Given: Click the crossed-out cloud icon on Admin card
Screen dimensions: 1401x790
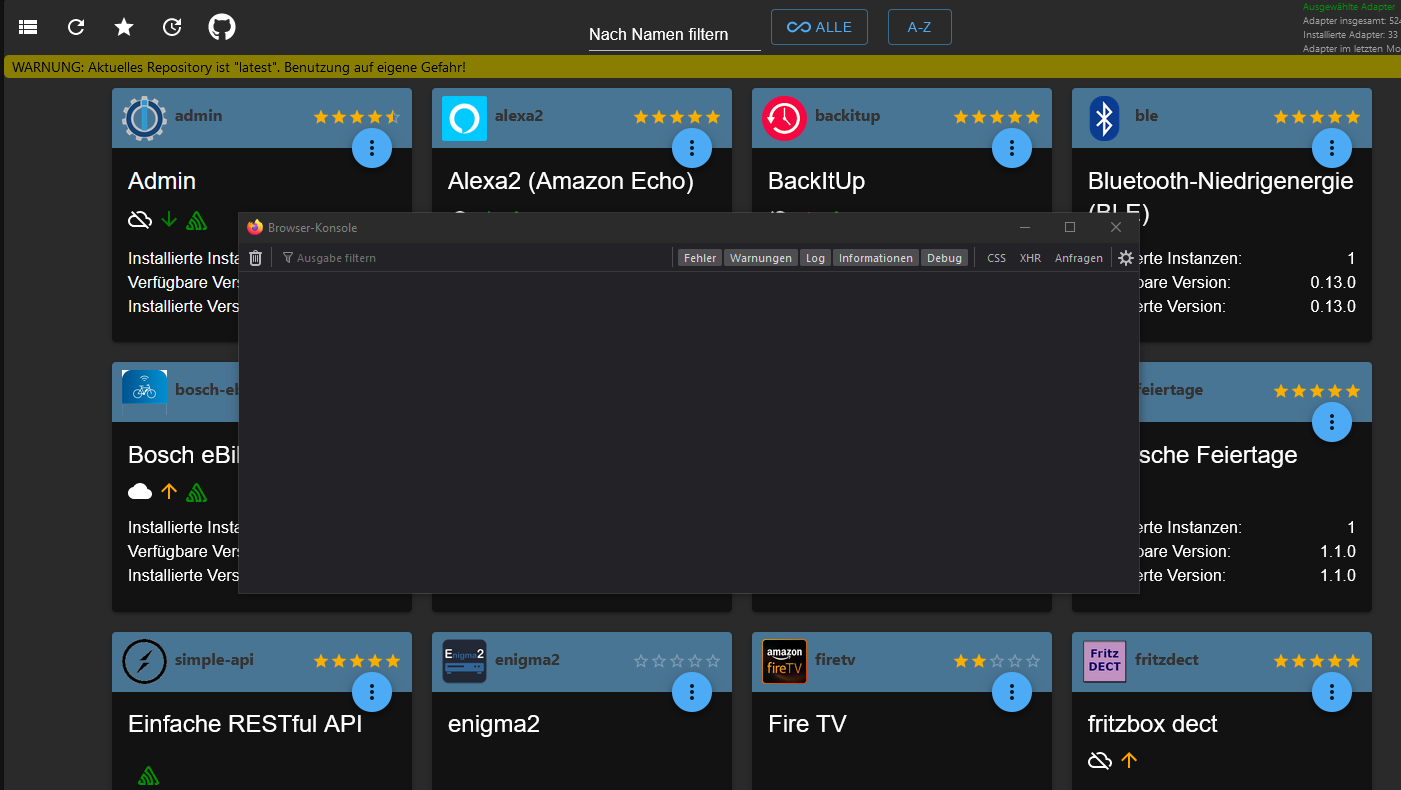Looking at the screenshot, I should coord(140,219).
